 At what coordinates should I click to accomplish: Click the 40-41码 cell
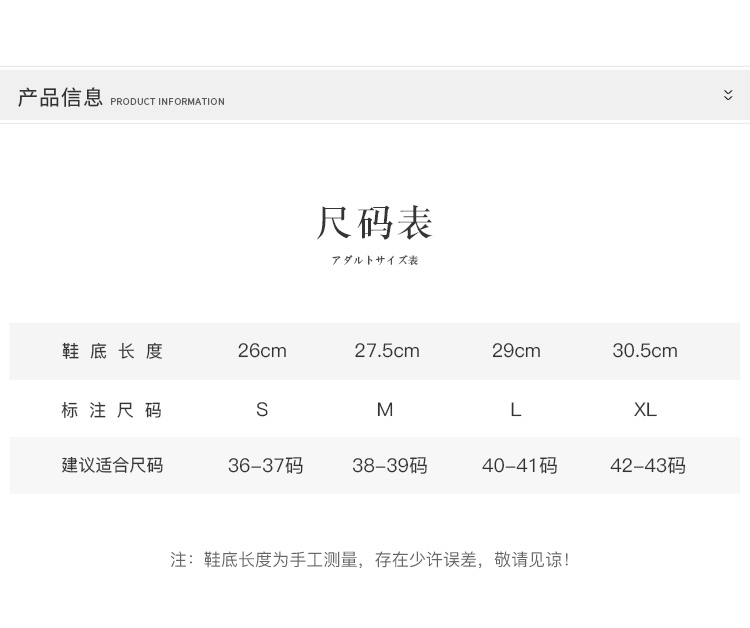pyautogui.click(x=519, y=465)
